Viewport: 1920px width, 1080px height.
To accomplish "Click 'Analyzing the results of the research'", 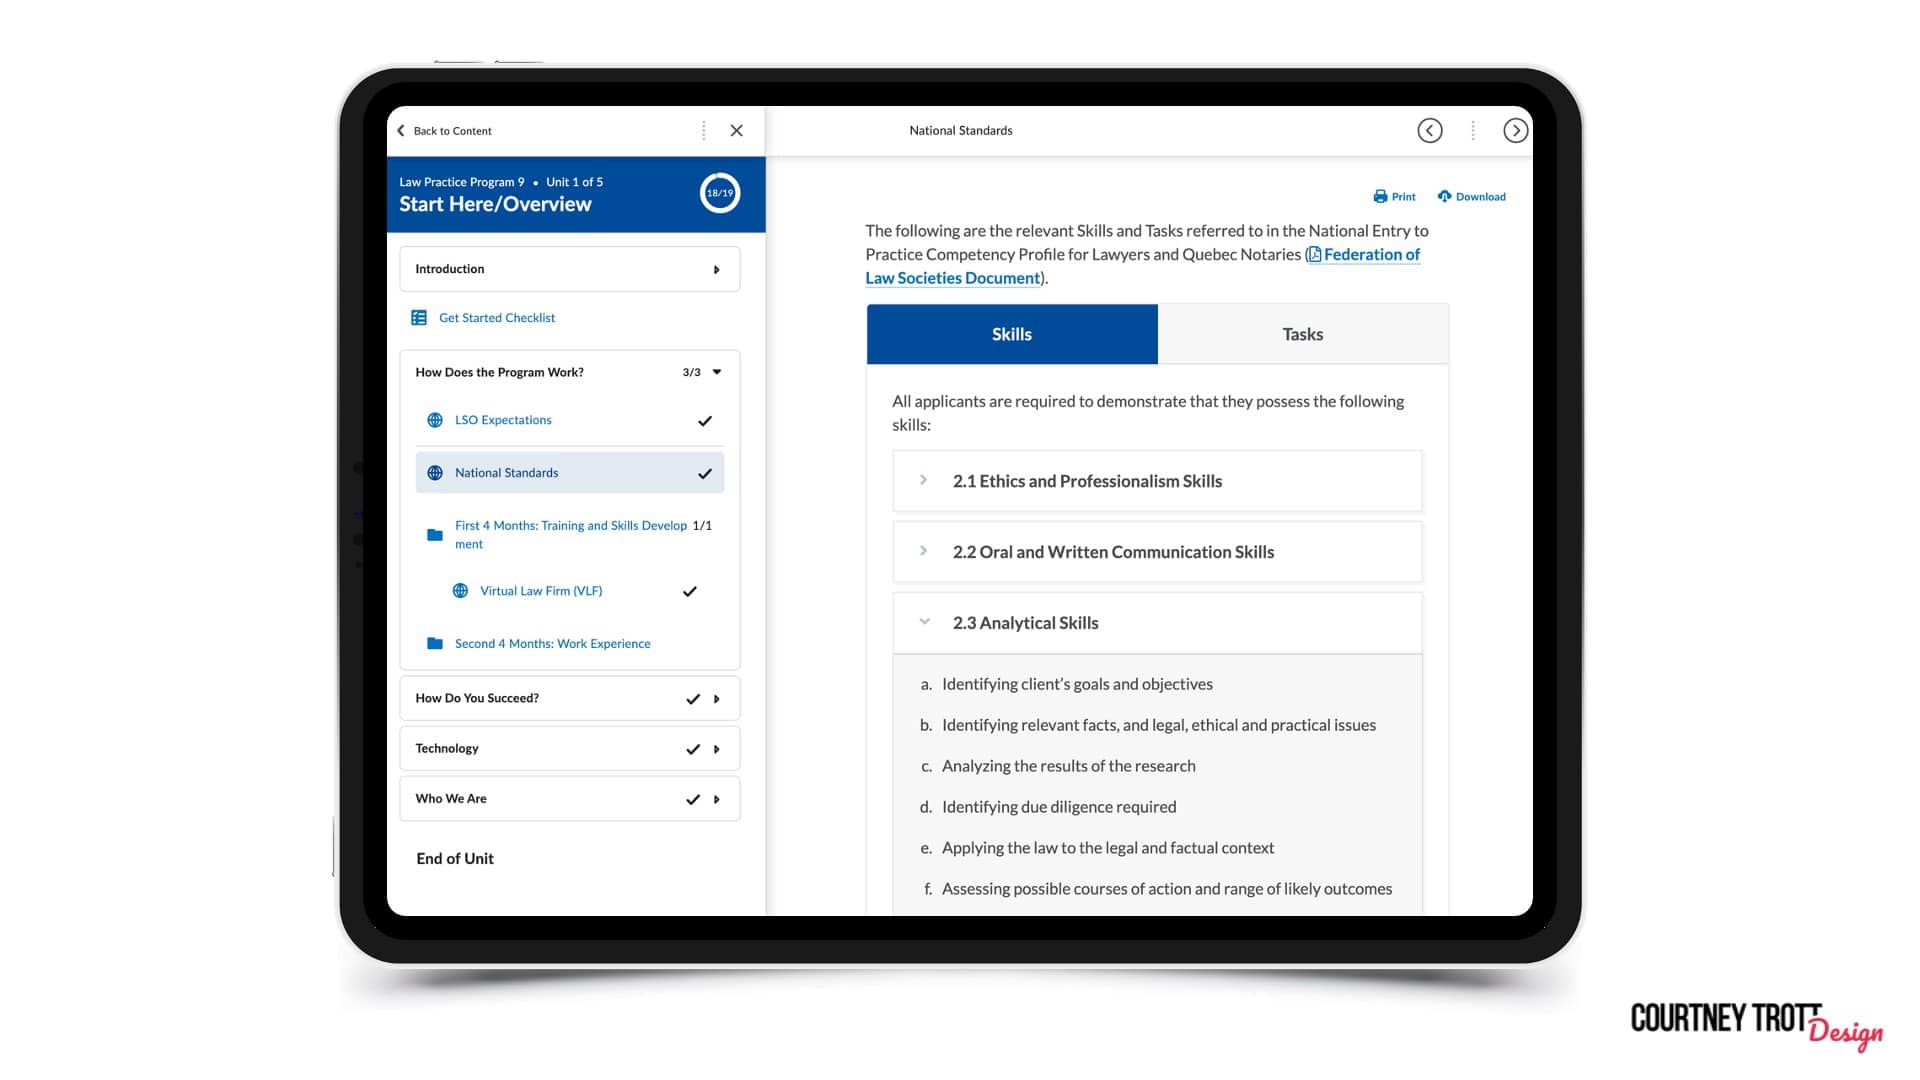I will coord(1069,766).
